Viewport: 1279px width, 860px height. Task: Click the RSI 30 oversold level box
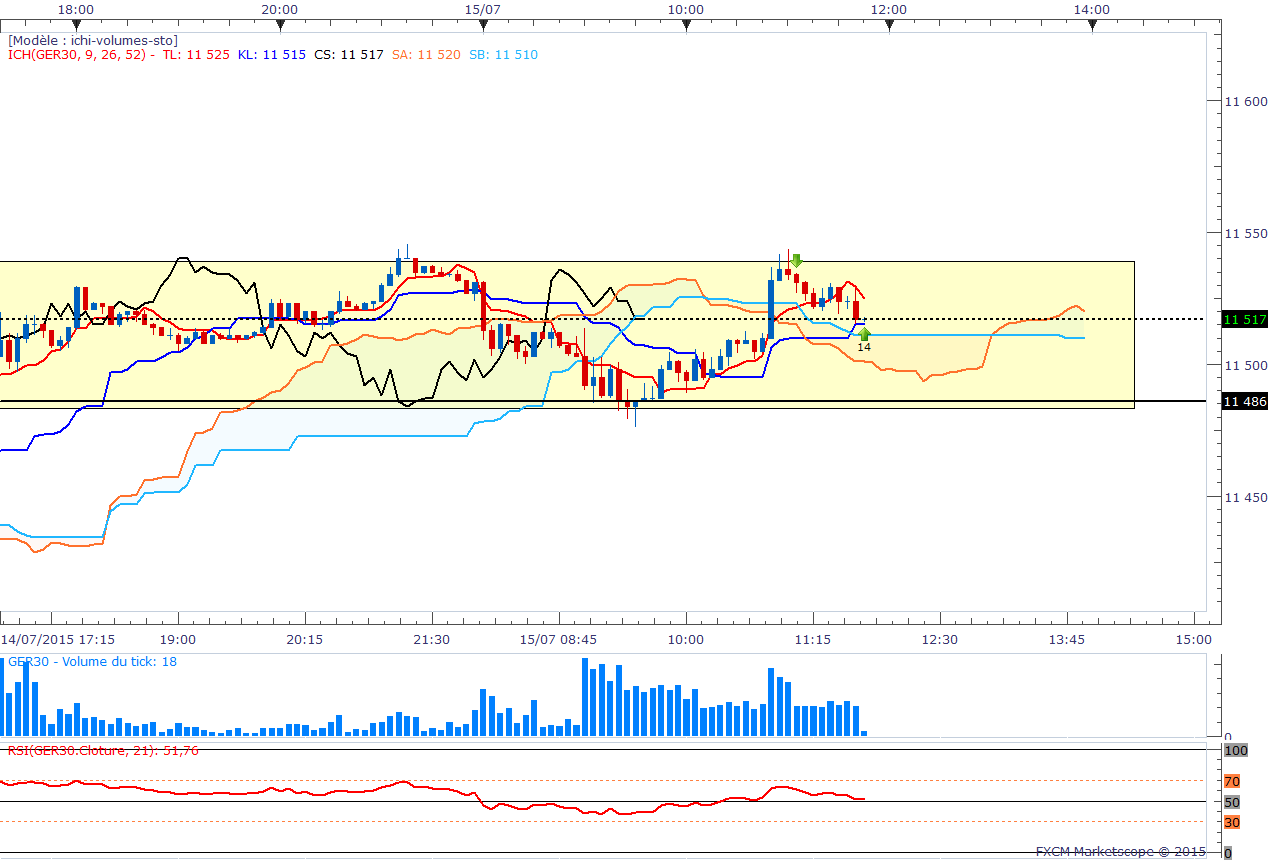[1232, 822]
